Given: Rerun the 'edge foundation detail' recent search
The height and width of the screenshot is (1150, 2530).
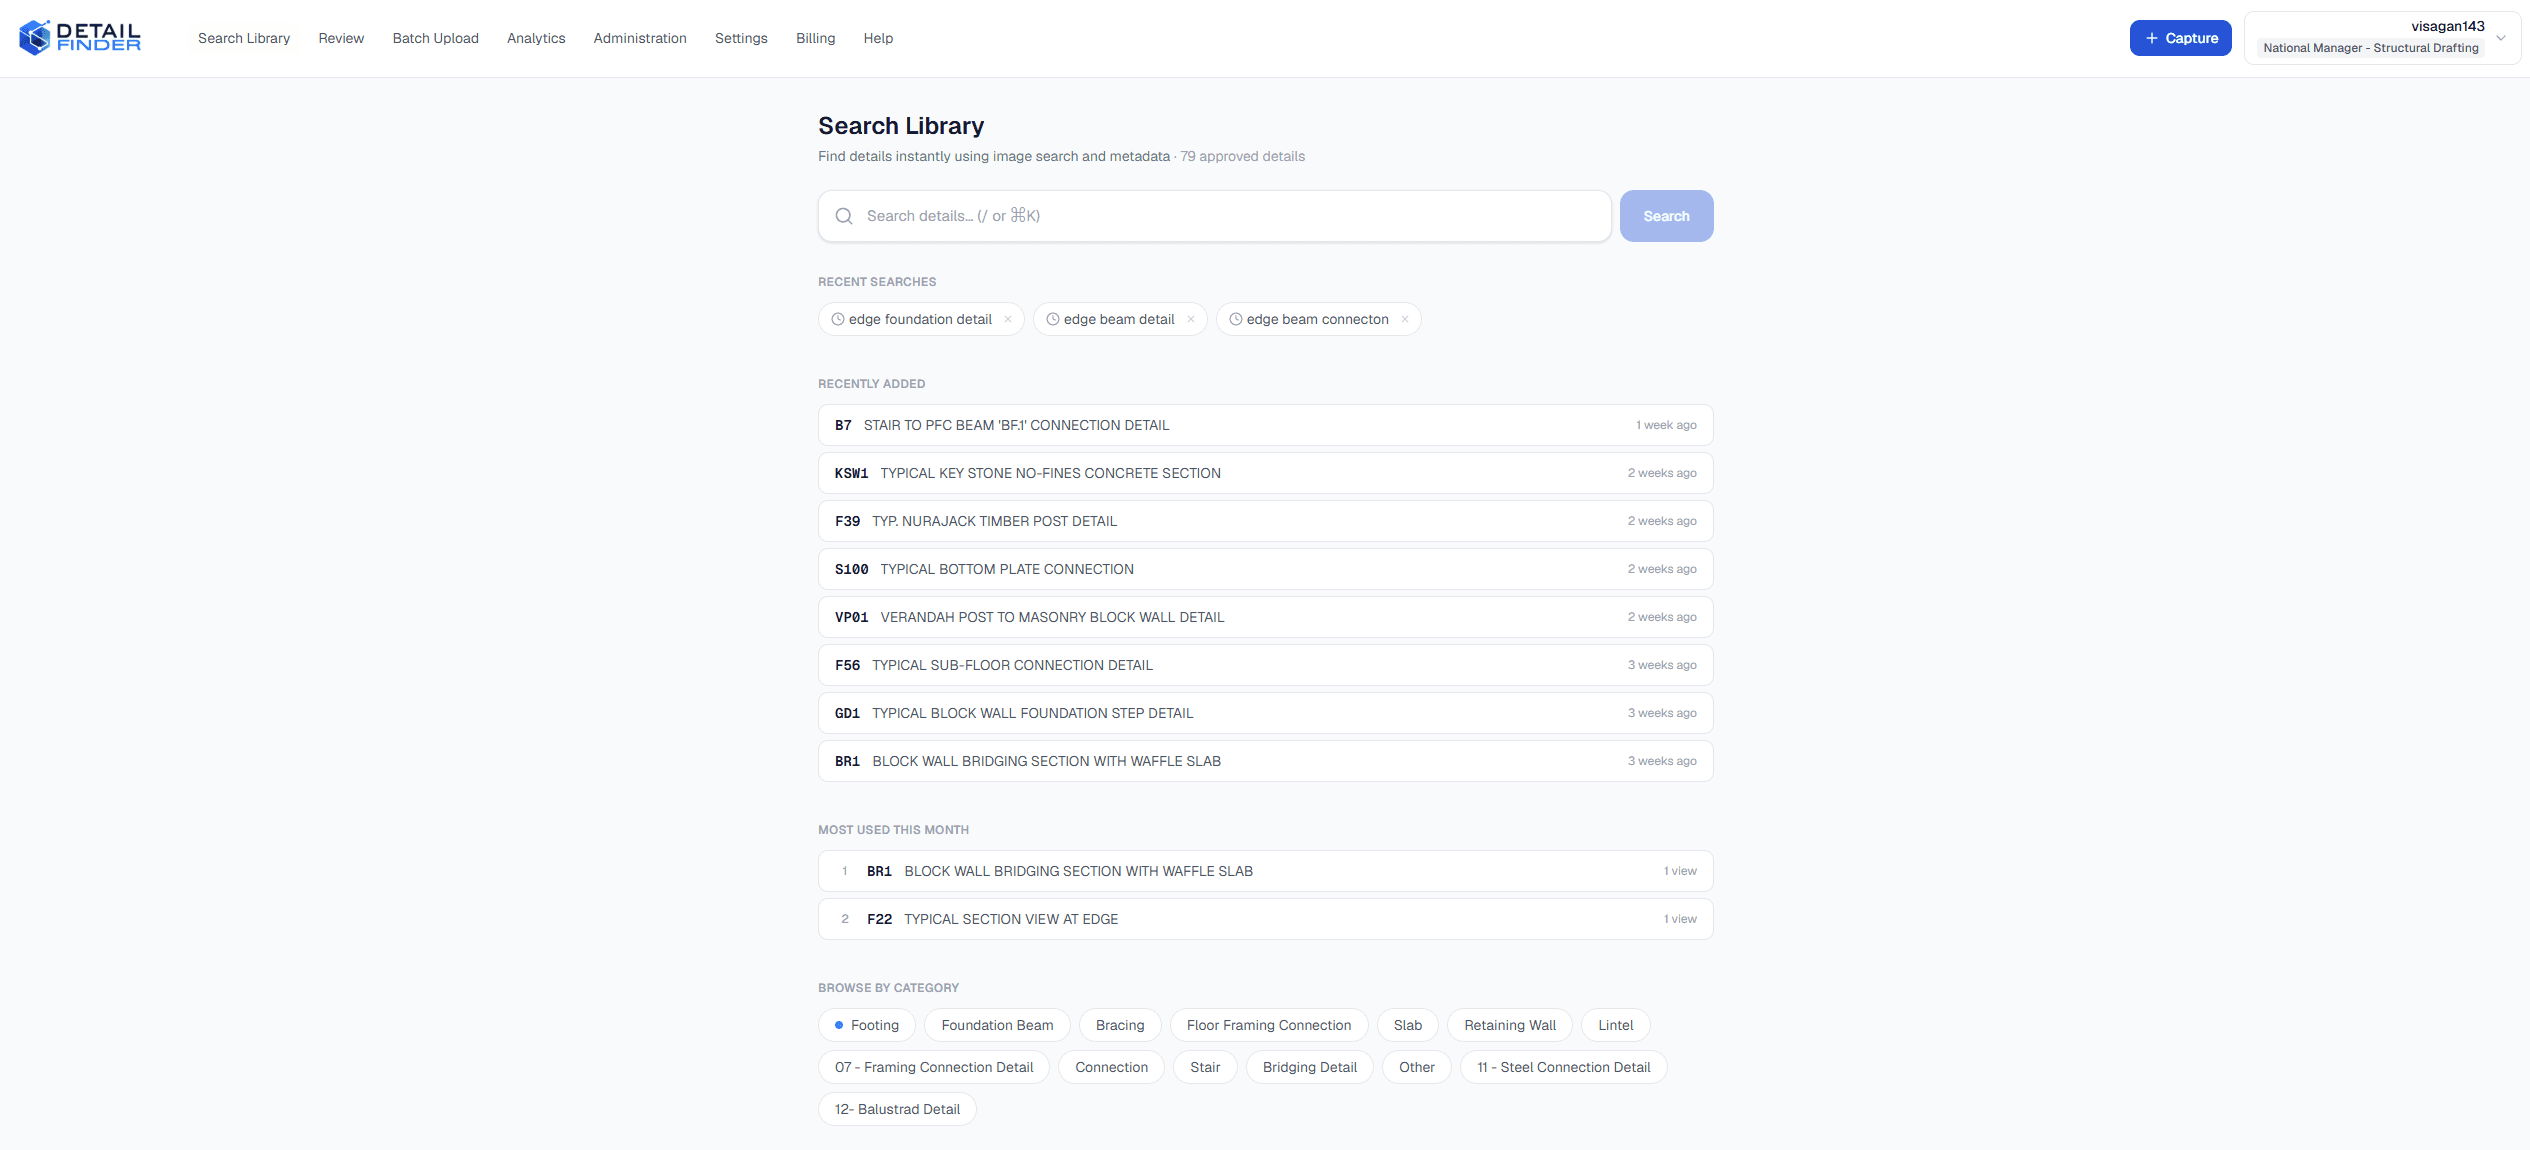Looking at the screenshot, I should (x=920, y=319).
